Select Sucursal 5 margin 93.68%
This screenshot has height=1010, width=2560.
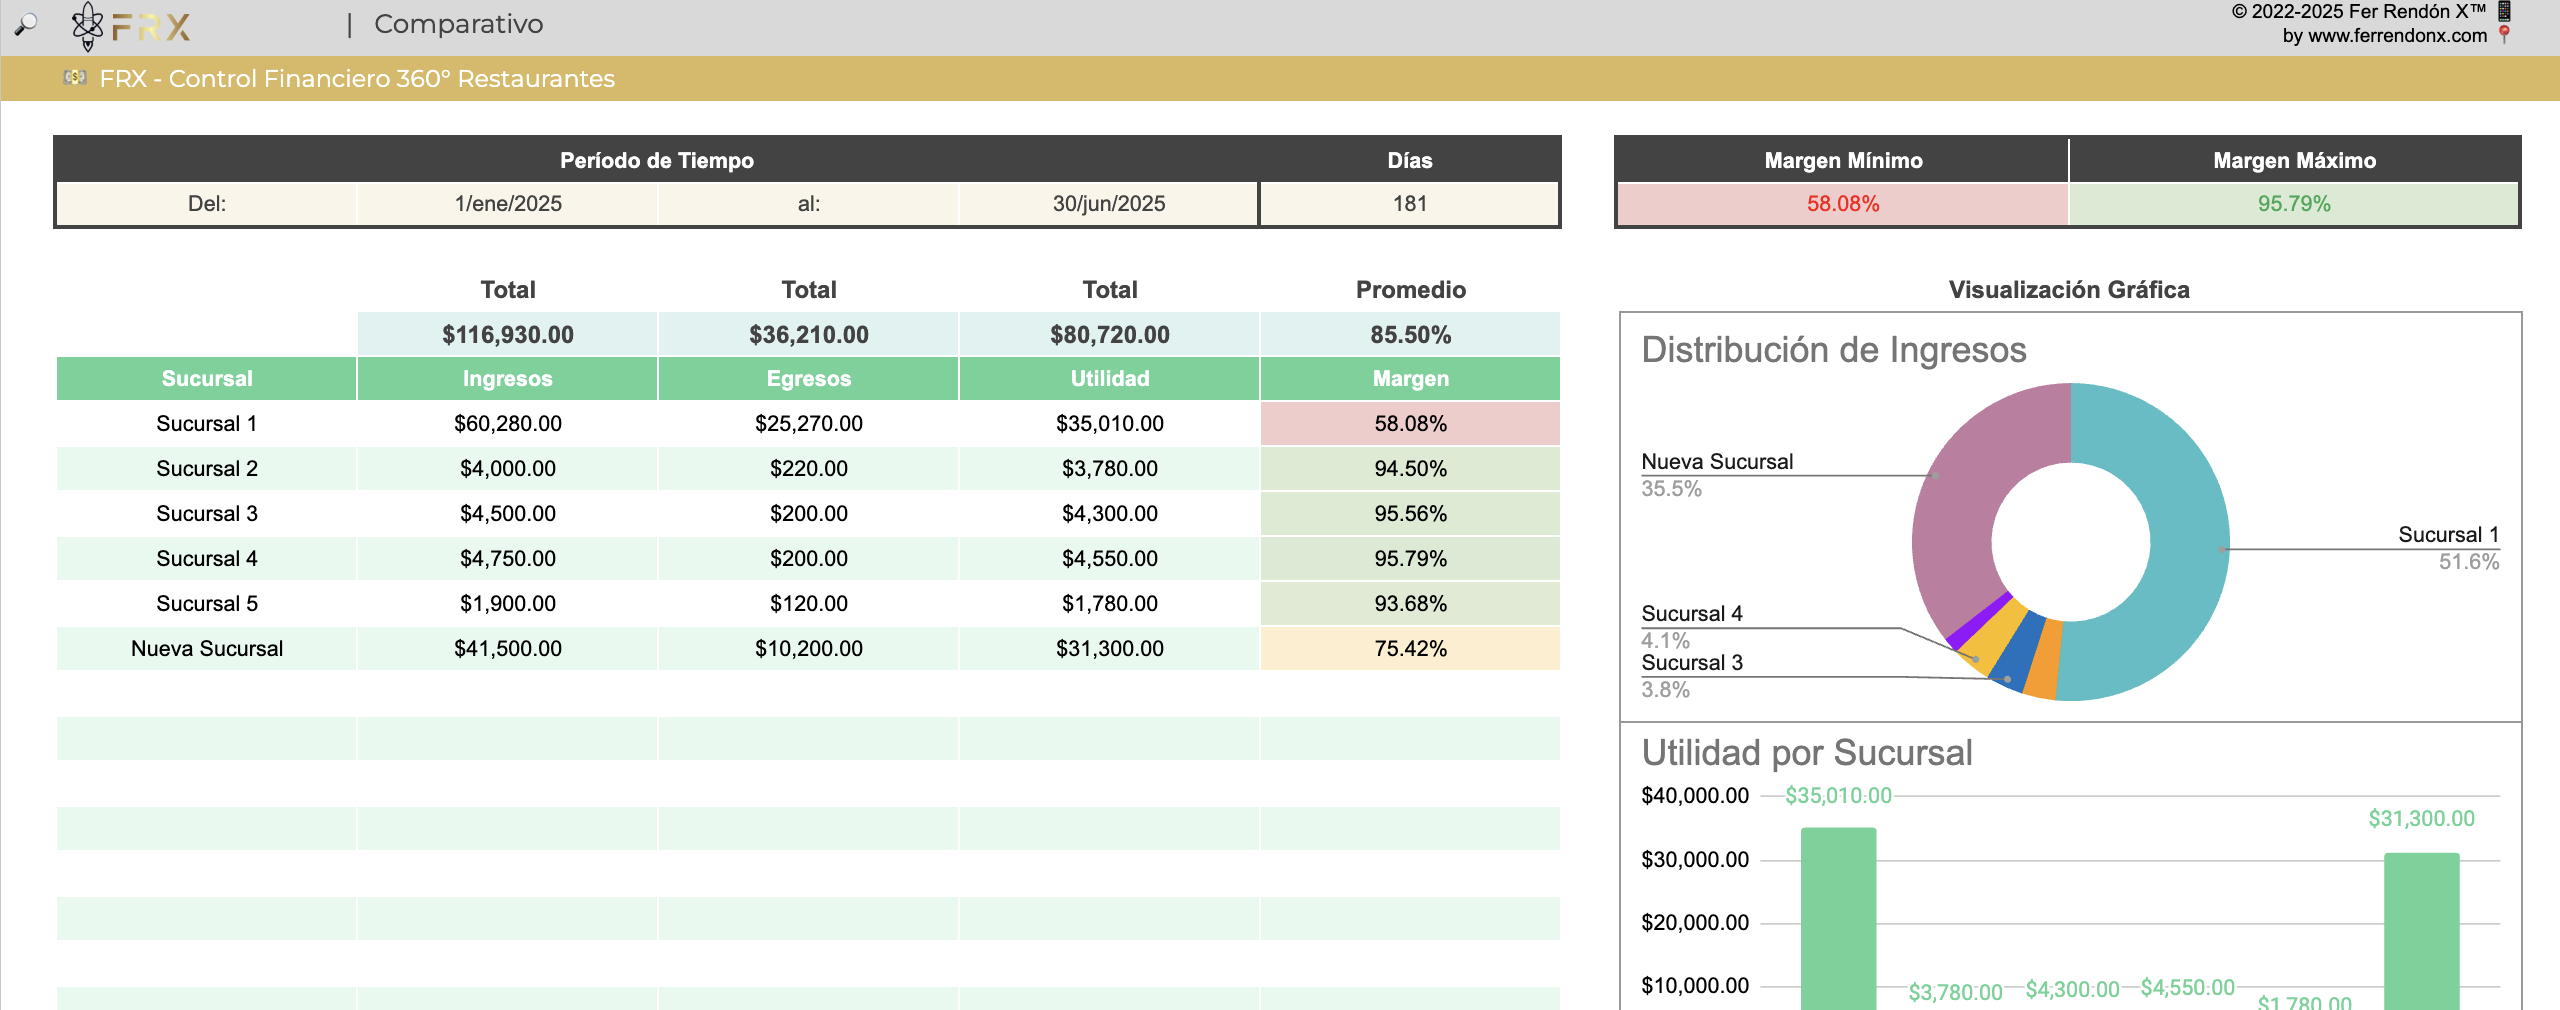tap(1410, 604)
